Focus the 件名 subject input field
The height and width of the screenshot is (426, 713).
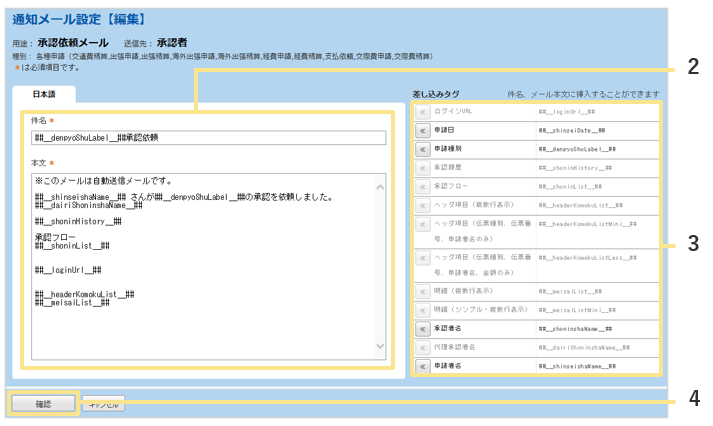(209, 139)
